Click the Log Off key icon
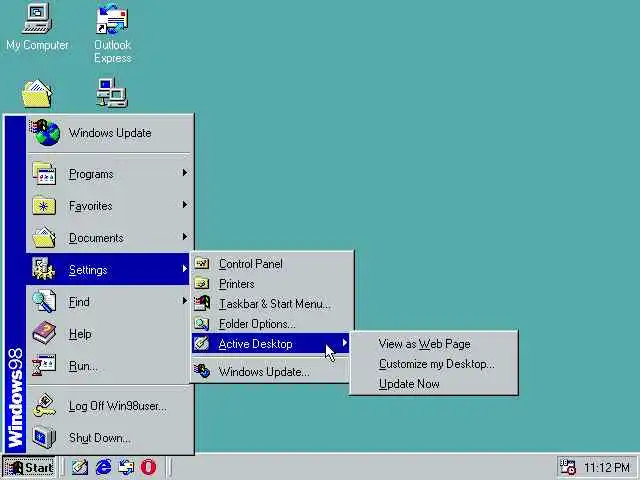640x480 pixels. click(44, 405)
